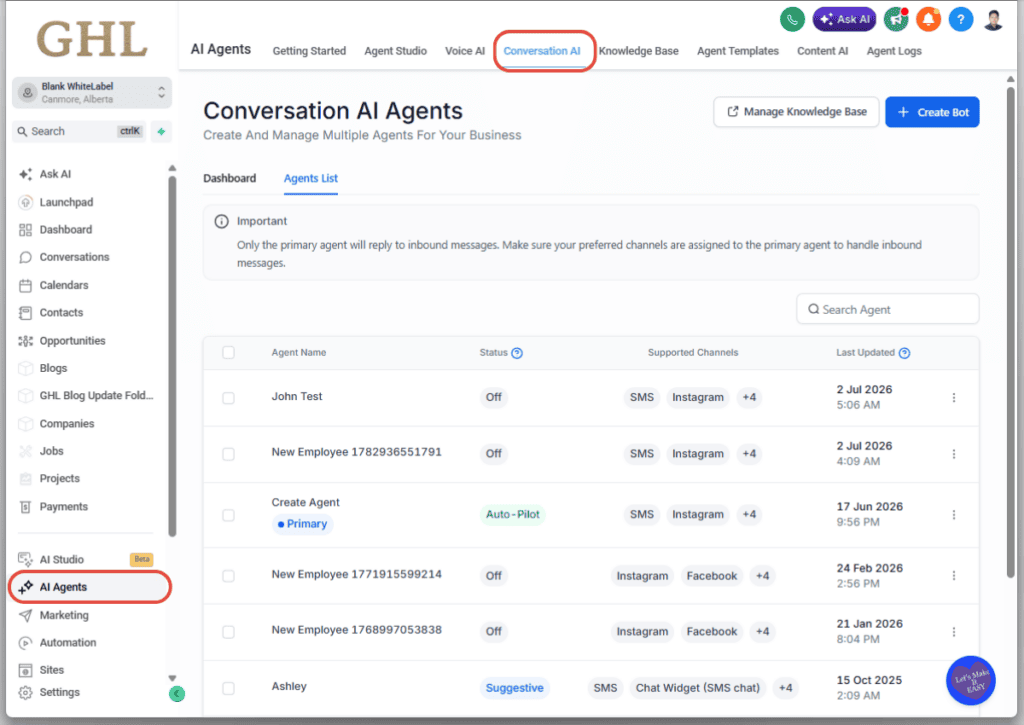Open actions menu for New Employee 1768997053838
The width and height of the screenshot is (1024, 725).
(x=953, y=632)
